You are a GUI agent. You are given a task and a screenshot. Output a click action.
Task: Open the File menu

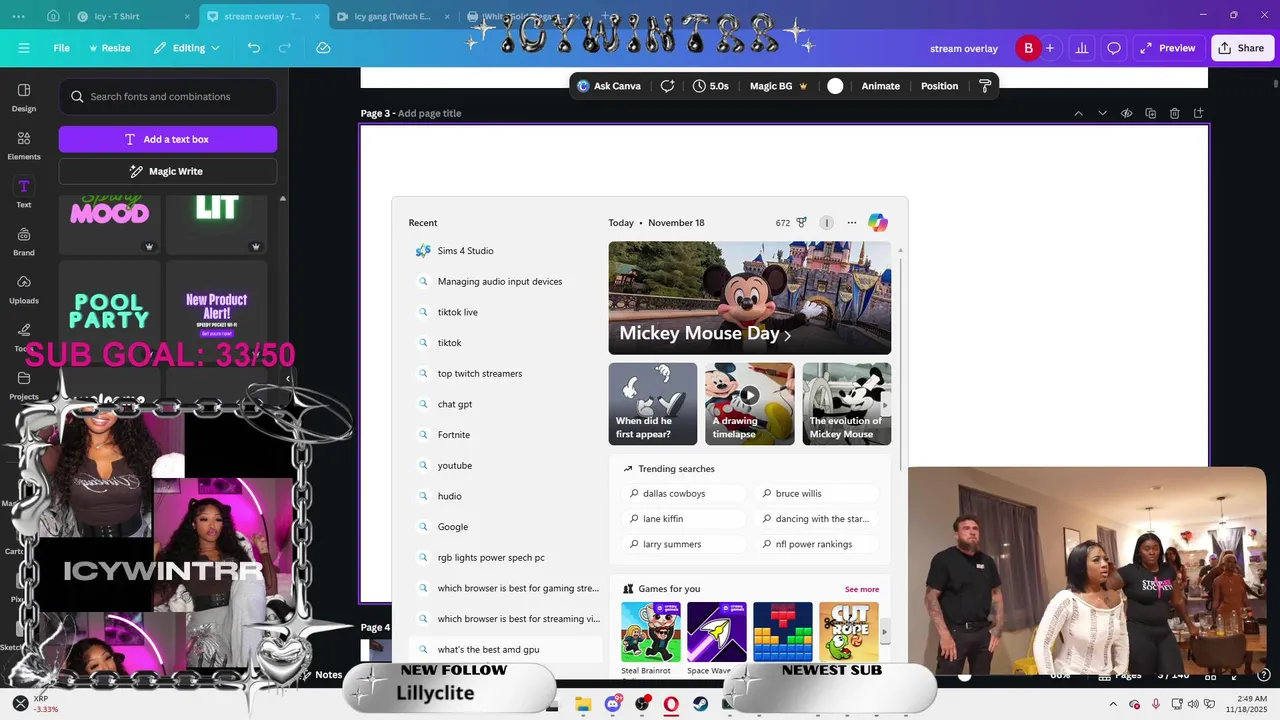coord(62,48)
